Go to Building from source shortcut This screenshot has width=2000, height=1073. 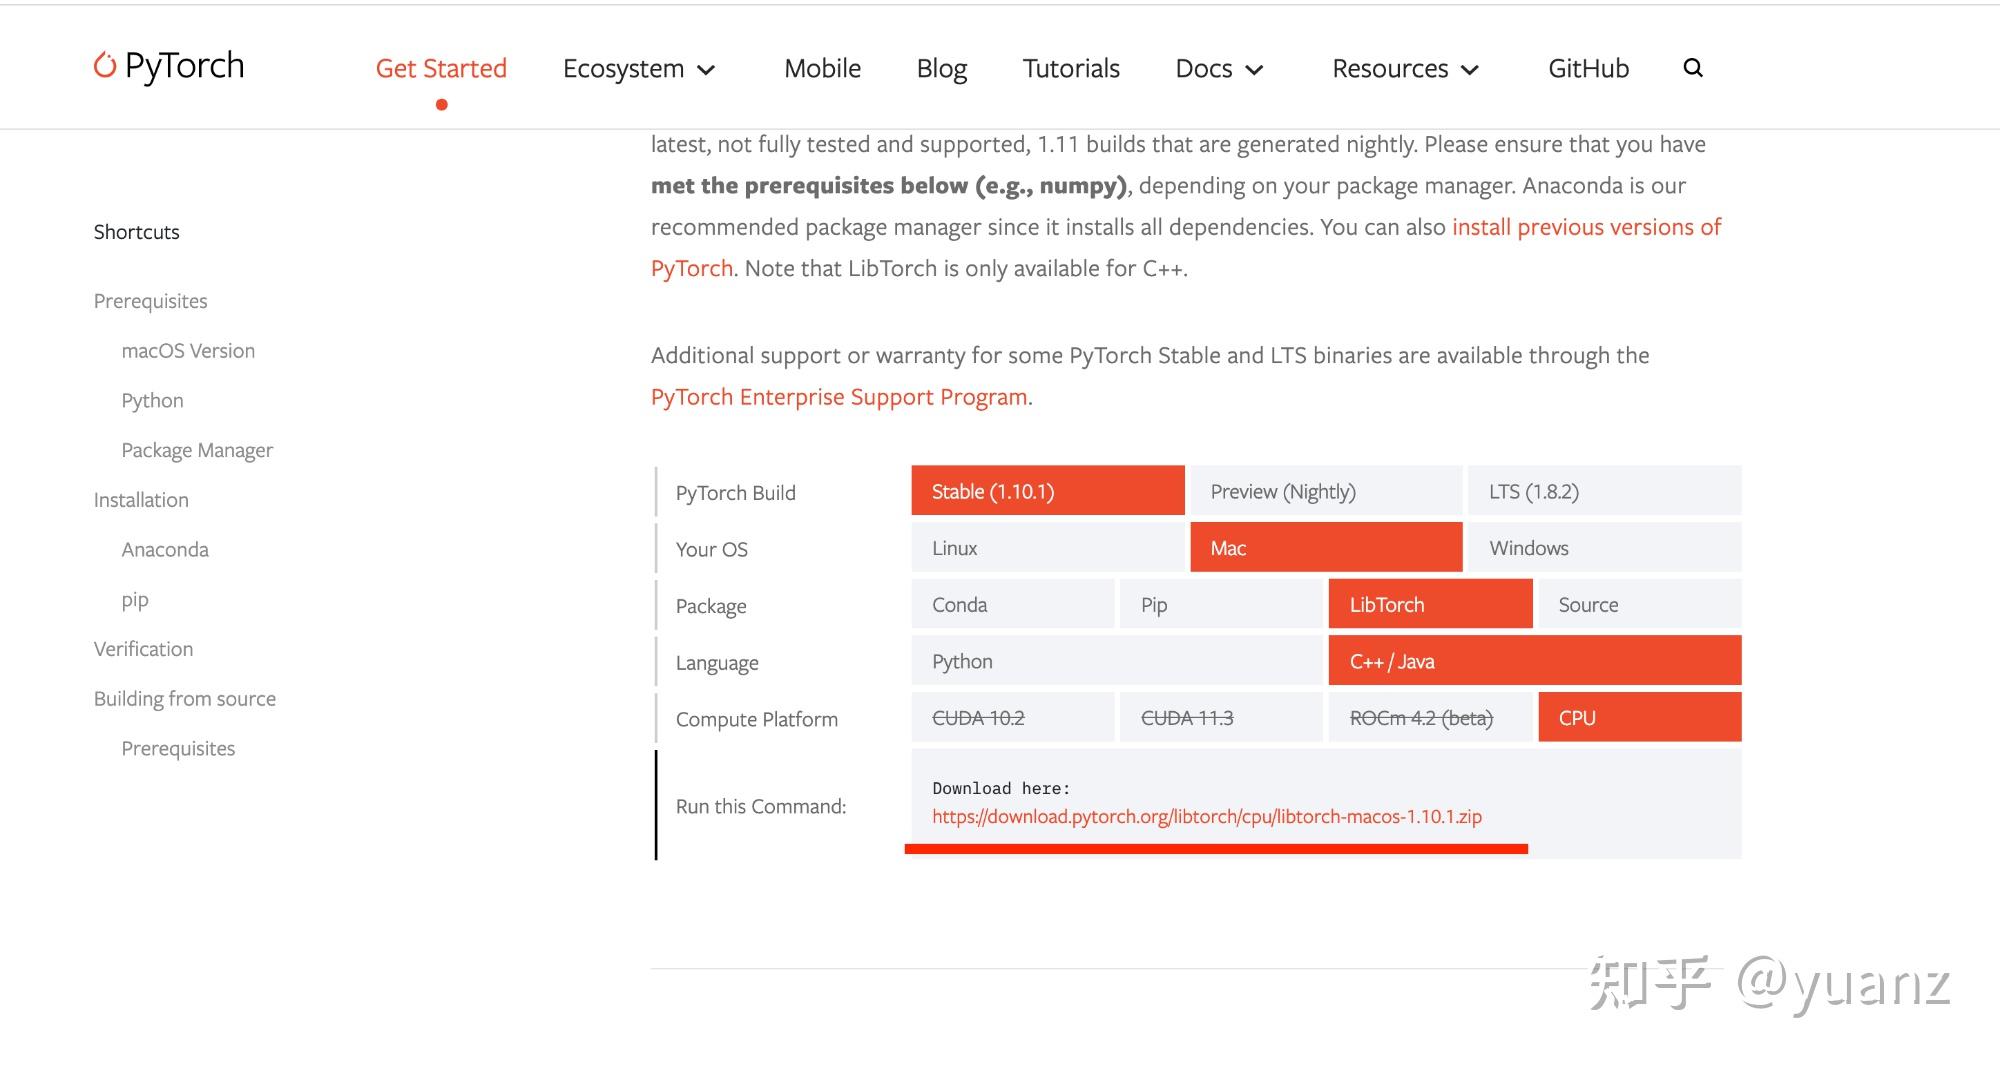pyautogui.click(x=185, y=699)
